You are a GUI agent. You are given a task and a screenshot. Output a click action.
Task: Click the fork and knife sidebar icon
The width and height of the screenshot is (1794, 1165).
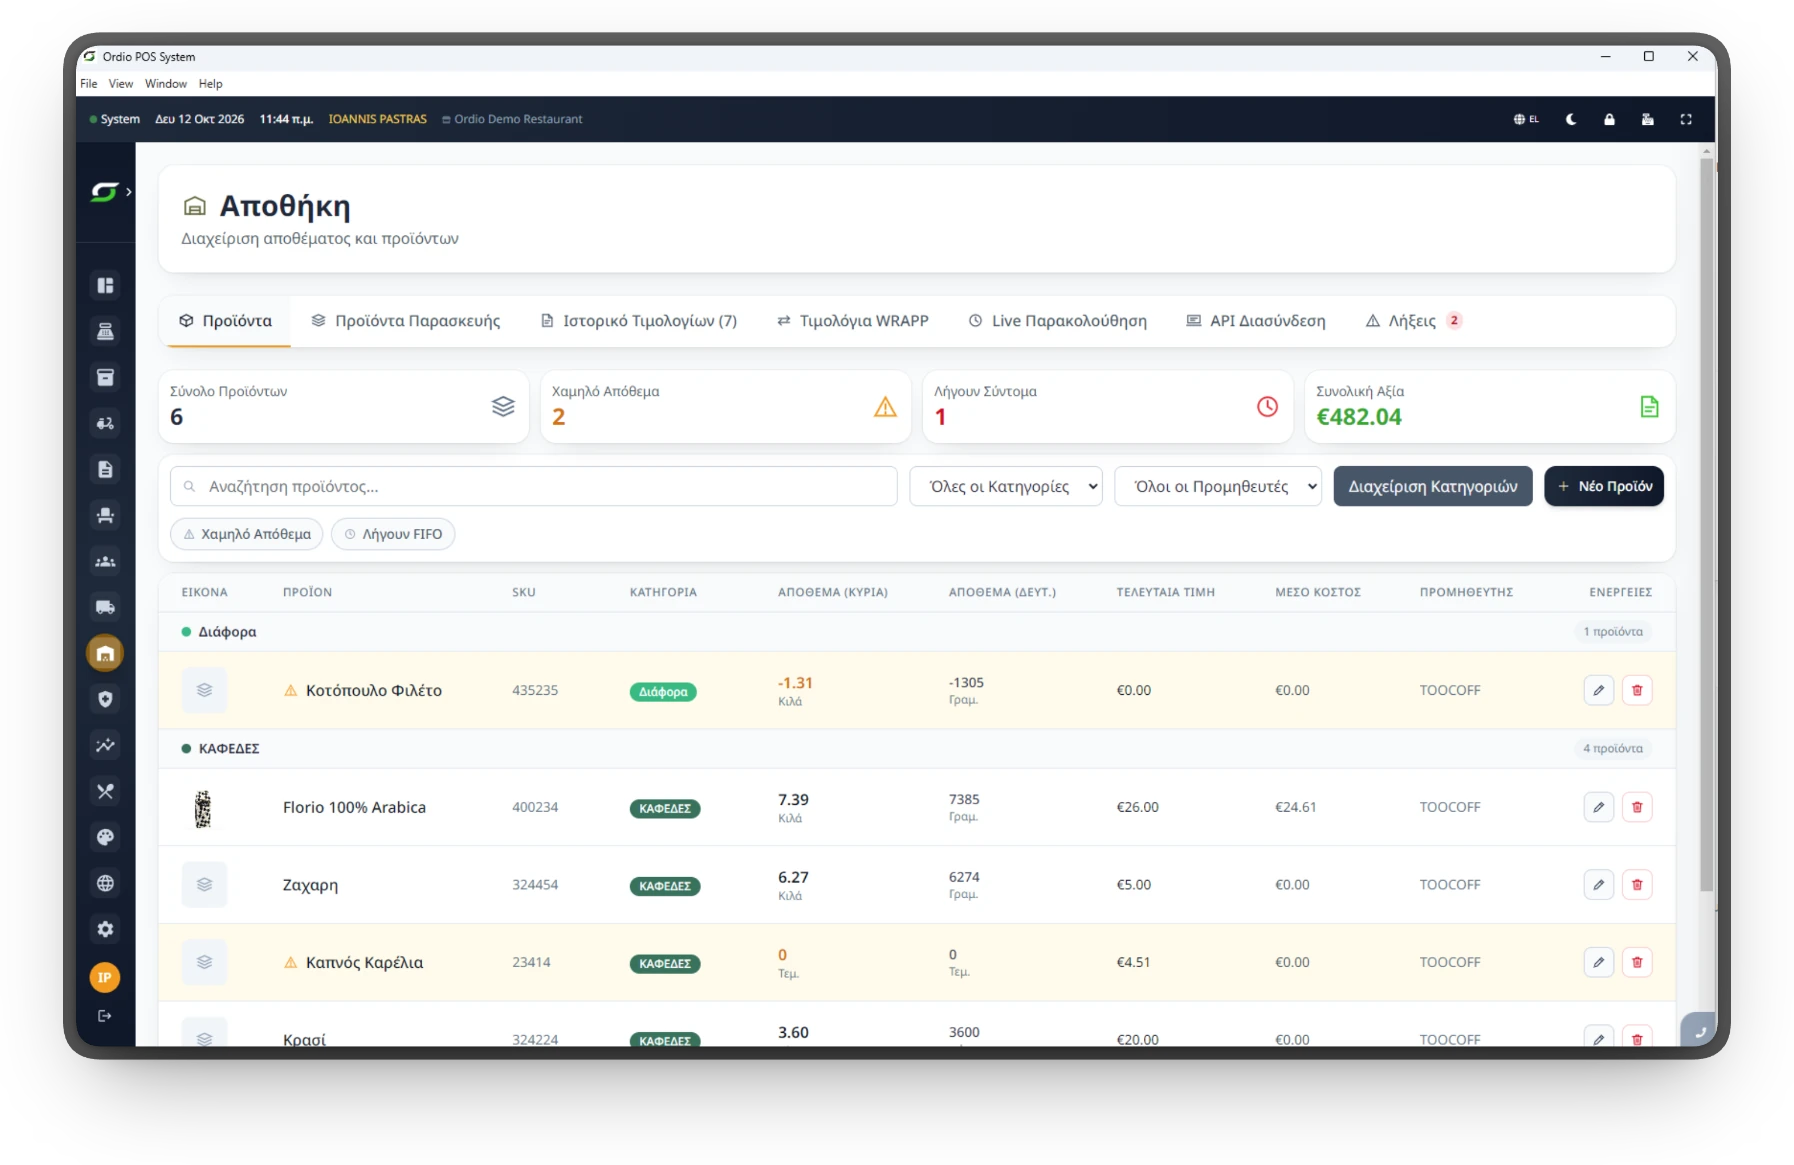(105, 792)
